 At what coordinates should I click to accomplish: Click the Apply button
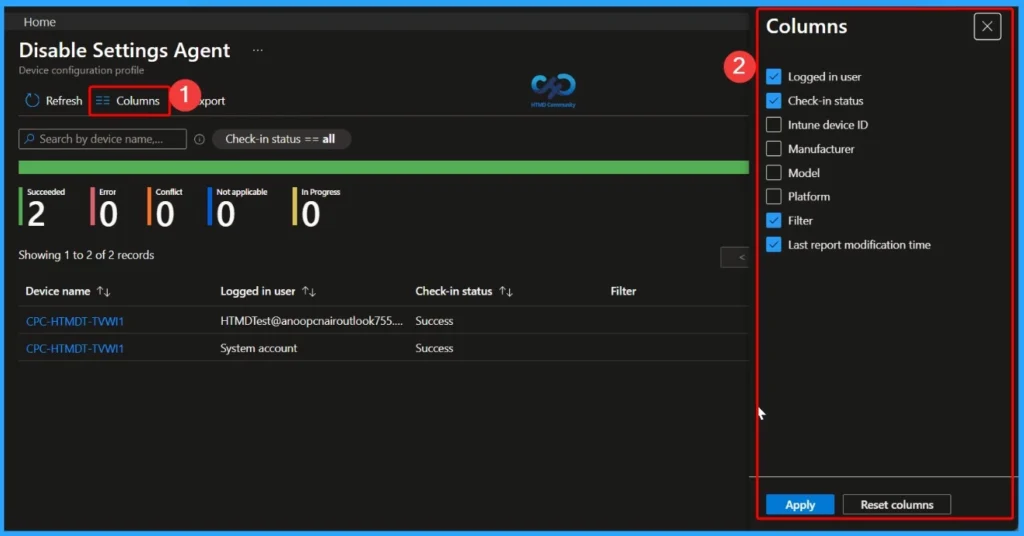(799, 505)
